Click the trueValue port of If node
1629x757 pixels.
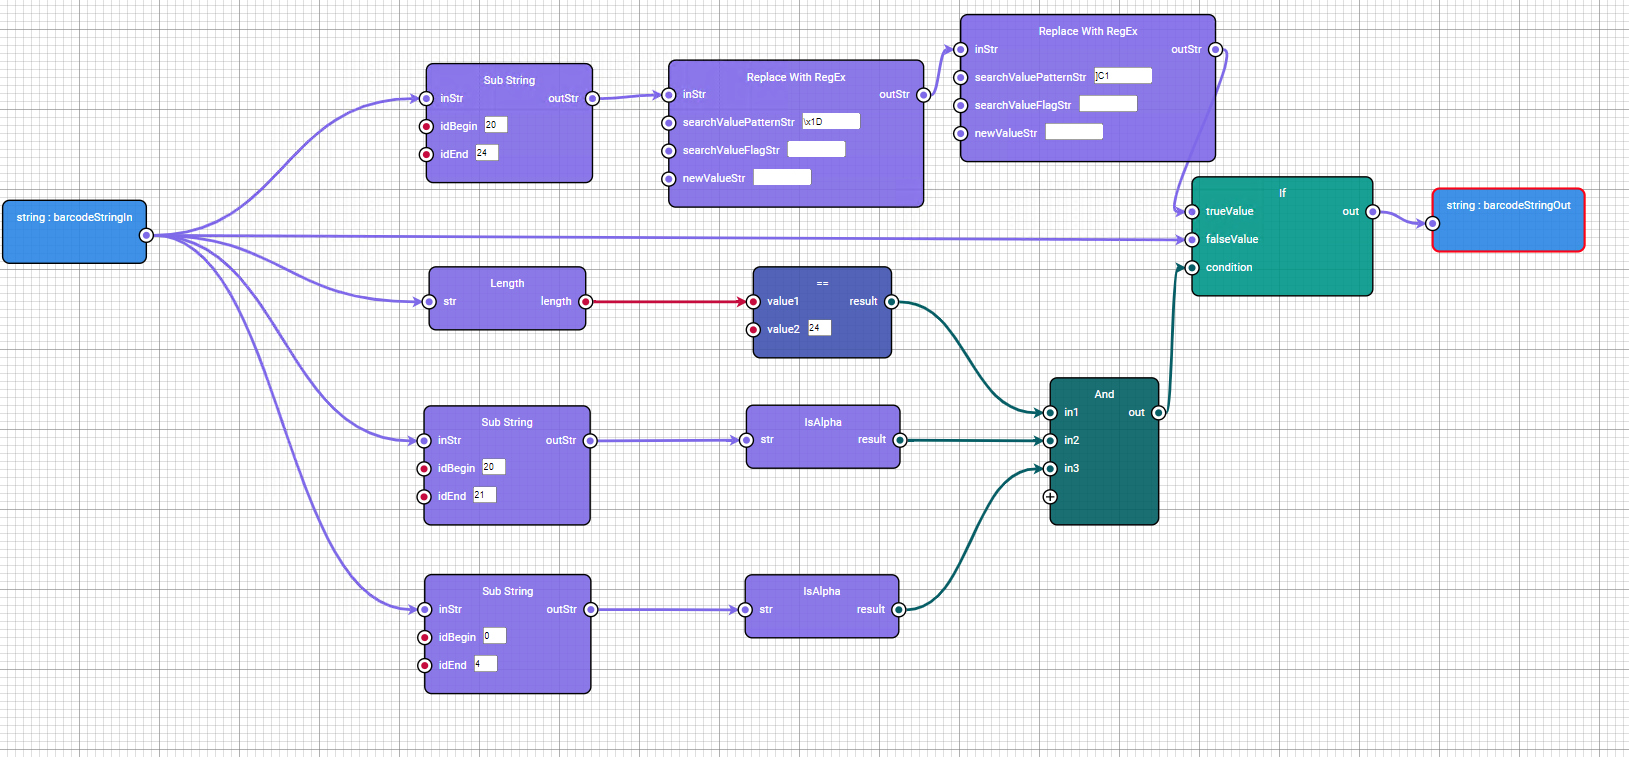click(x=1192, y=212)
